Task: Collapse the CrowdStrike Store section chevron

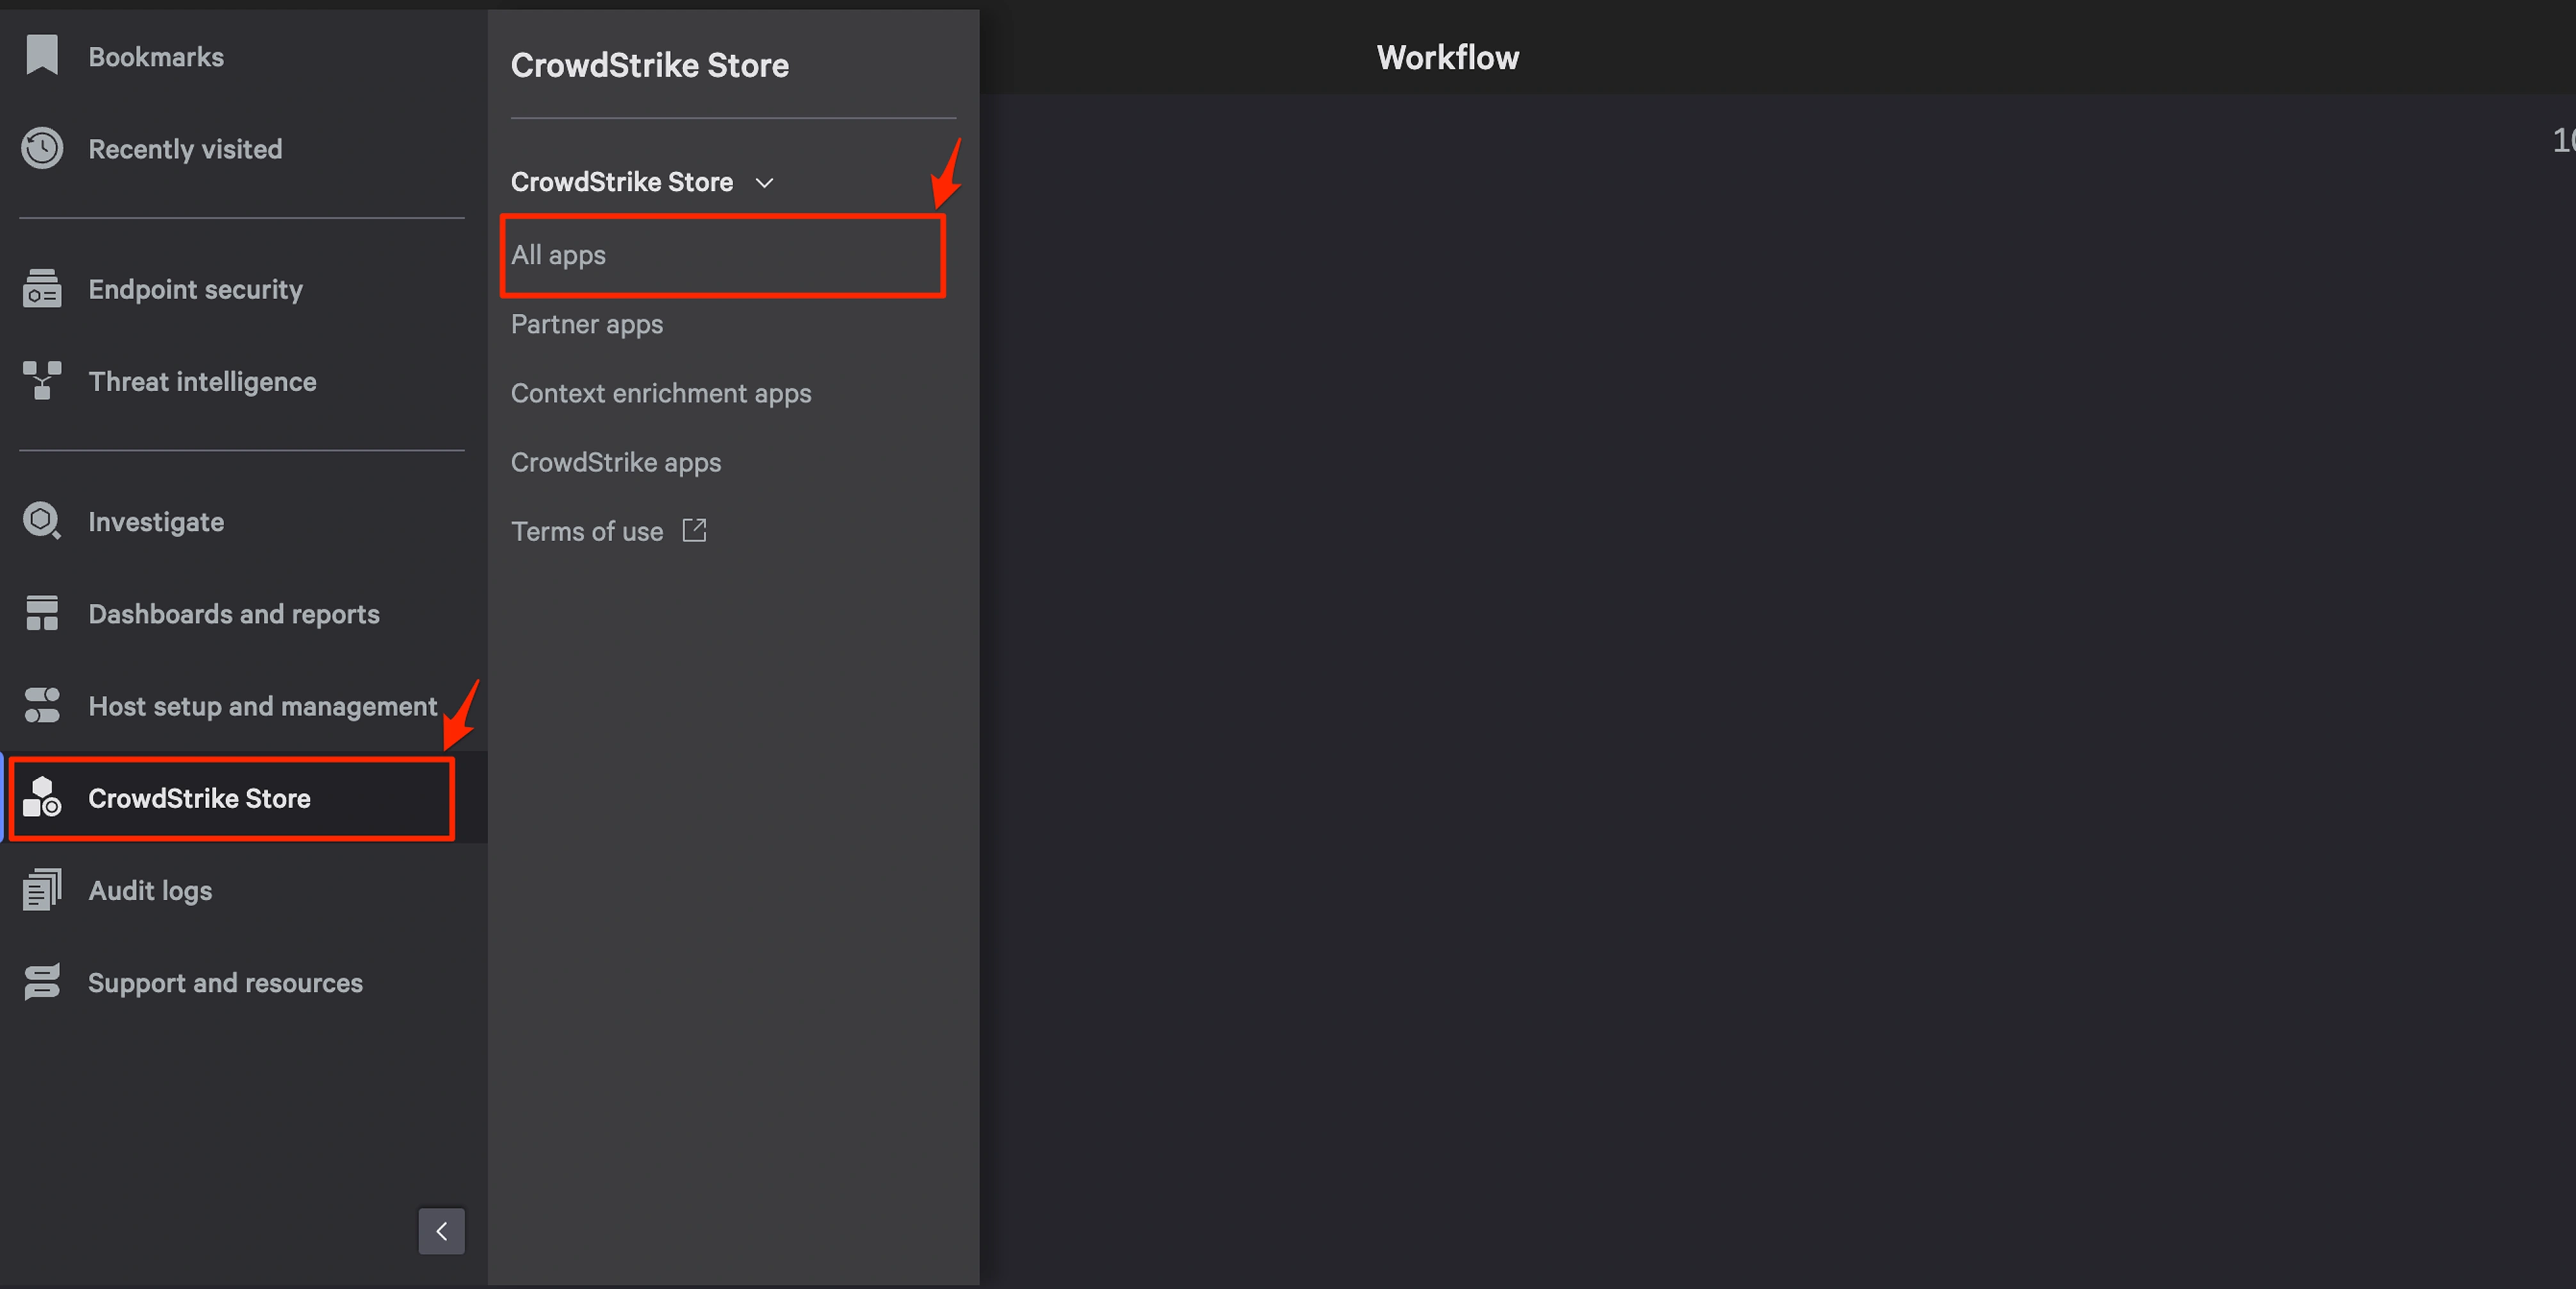Action: pyautogui.click(x=764, y=183)
